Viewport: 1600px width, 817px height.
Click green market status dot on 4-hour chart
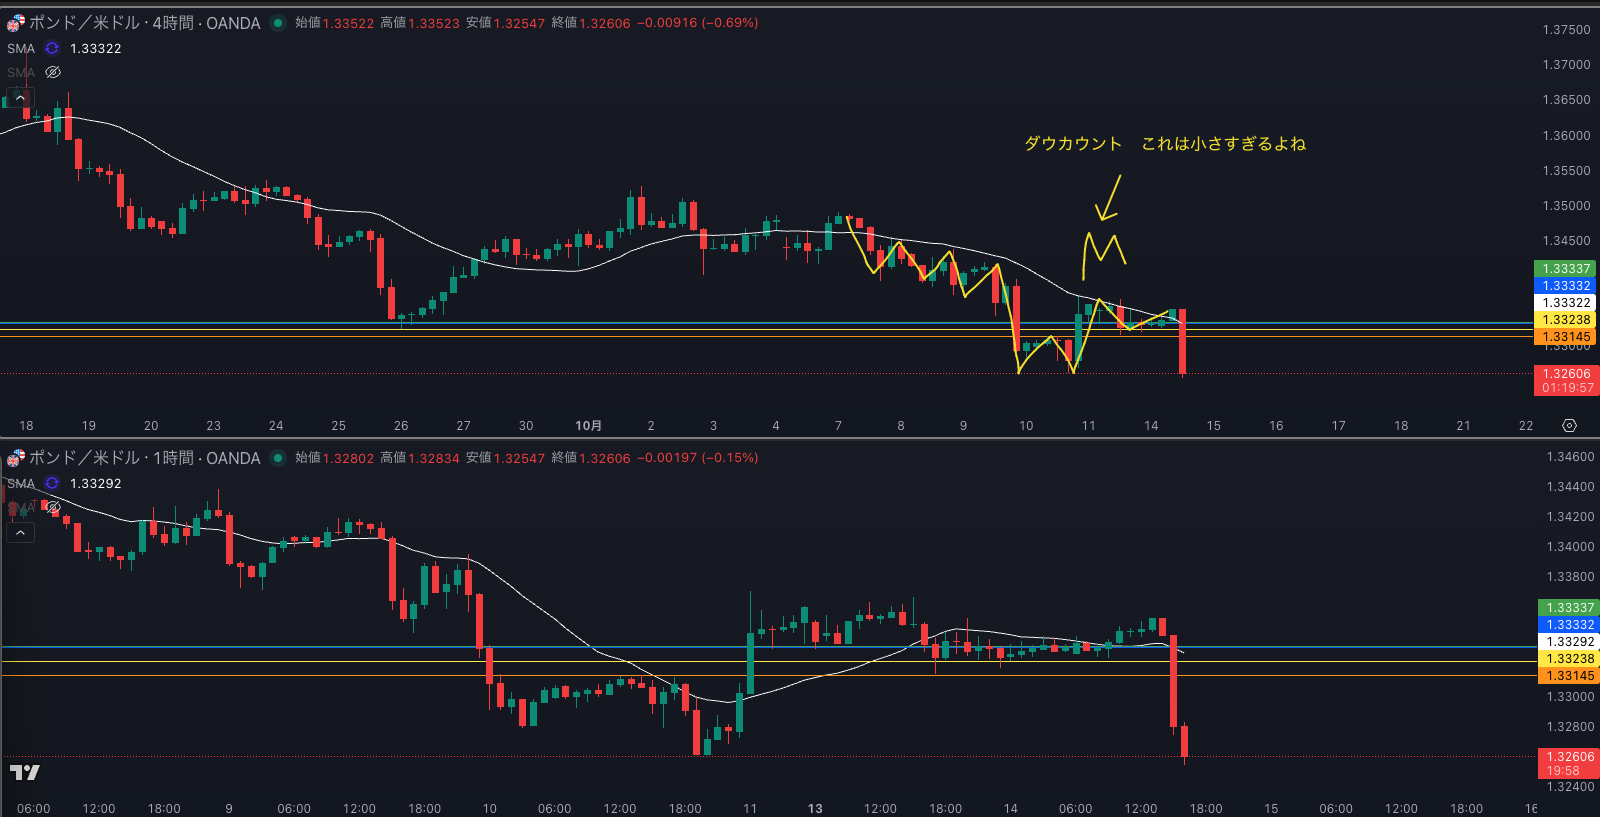pyautogui.click(x=278, y=23)
